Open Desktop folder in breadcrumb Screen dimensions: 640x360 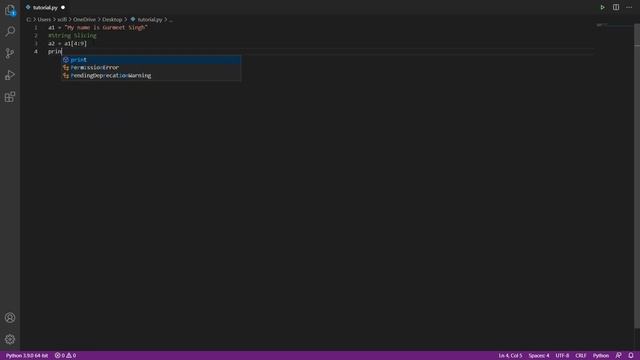tap(112, 20)
